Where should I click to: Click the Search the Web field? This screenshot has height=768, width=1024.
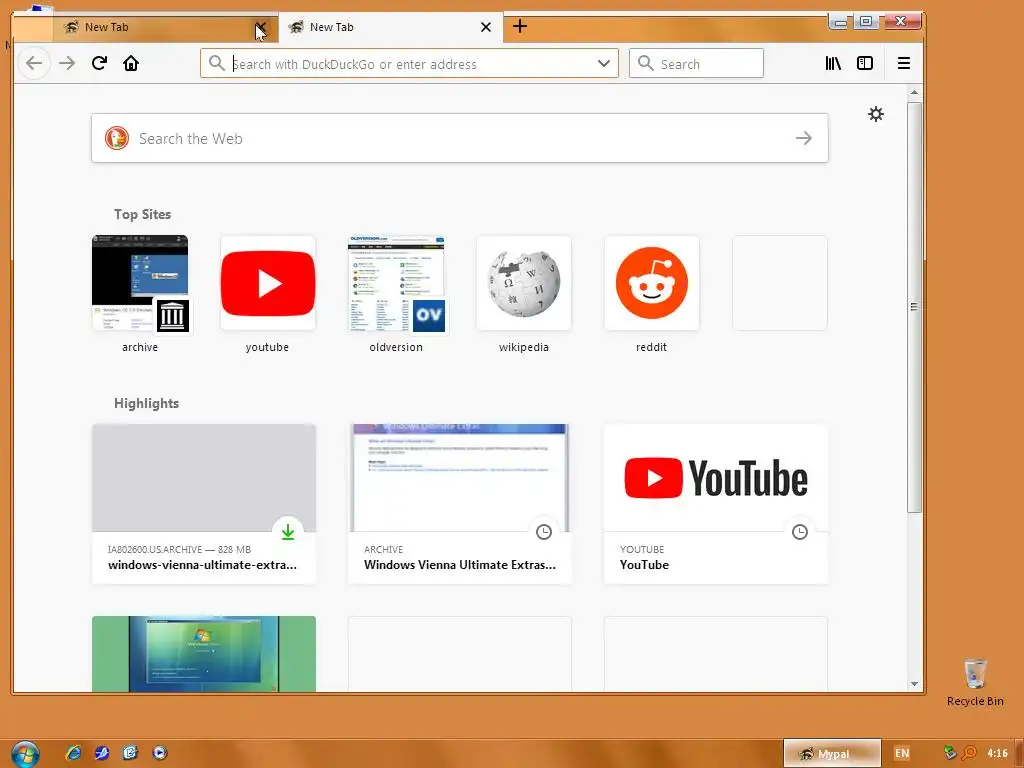point(460,138)
